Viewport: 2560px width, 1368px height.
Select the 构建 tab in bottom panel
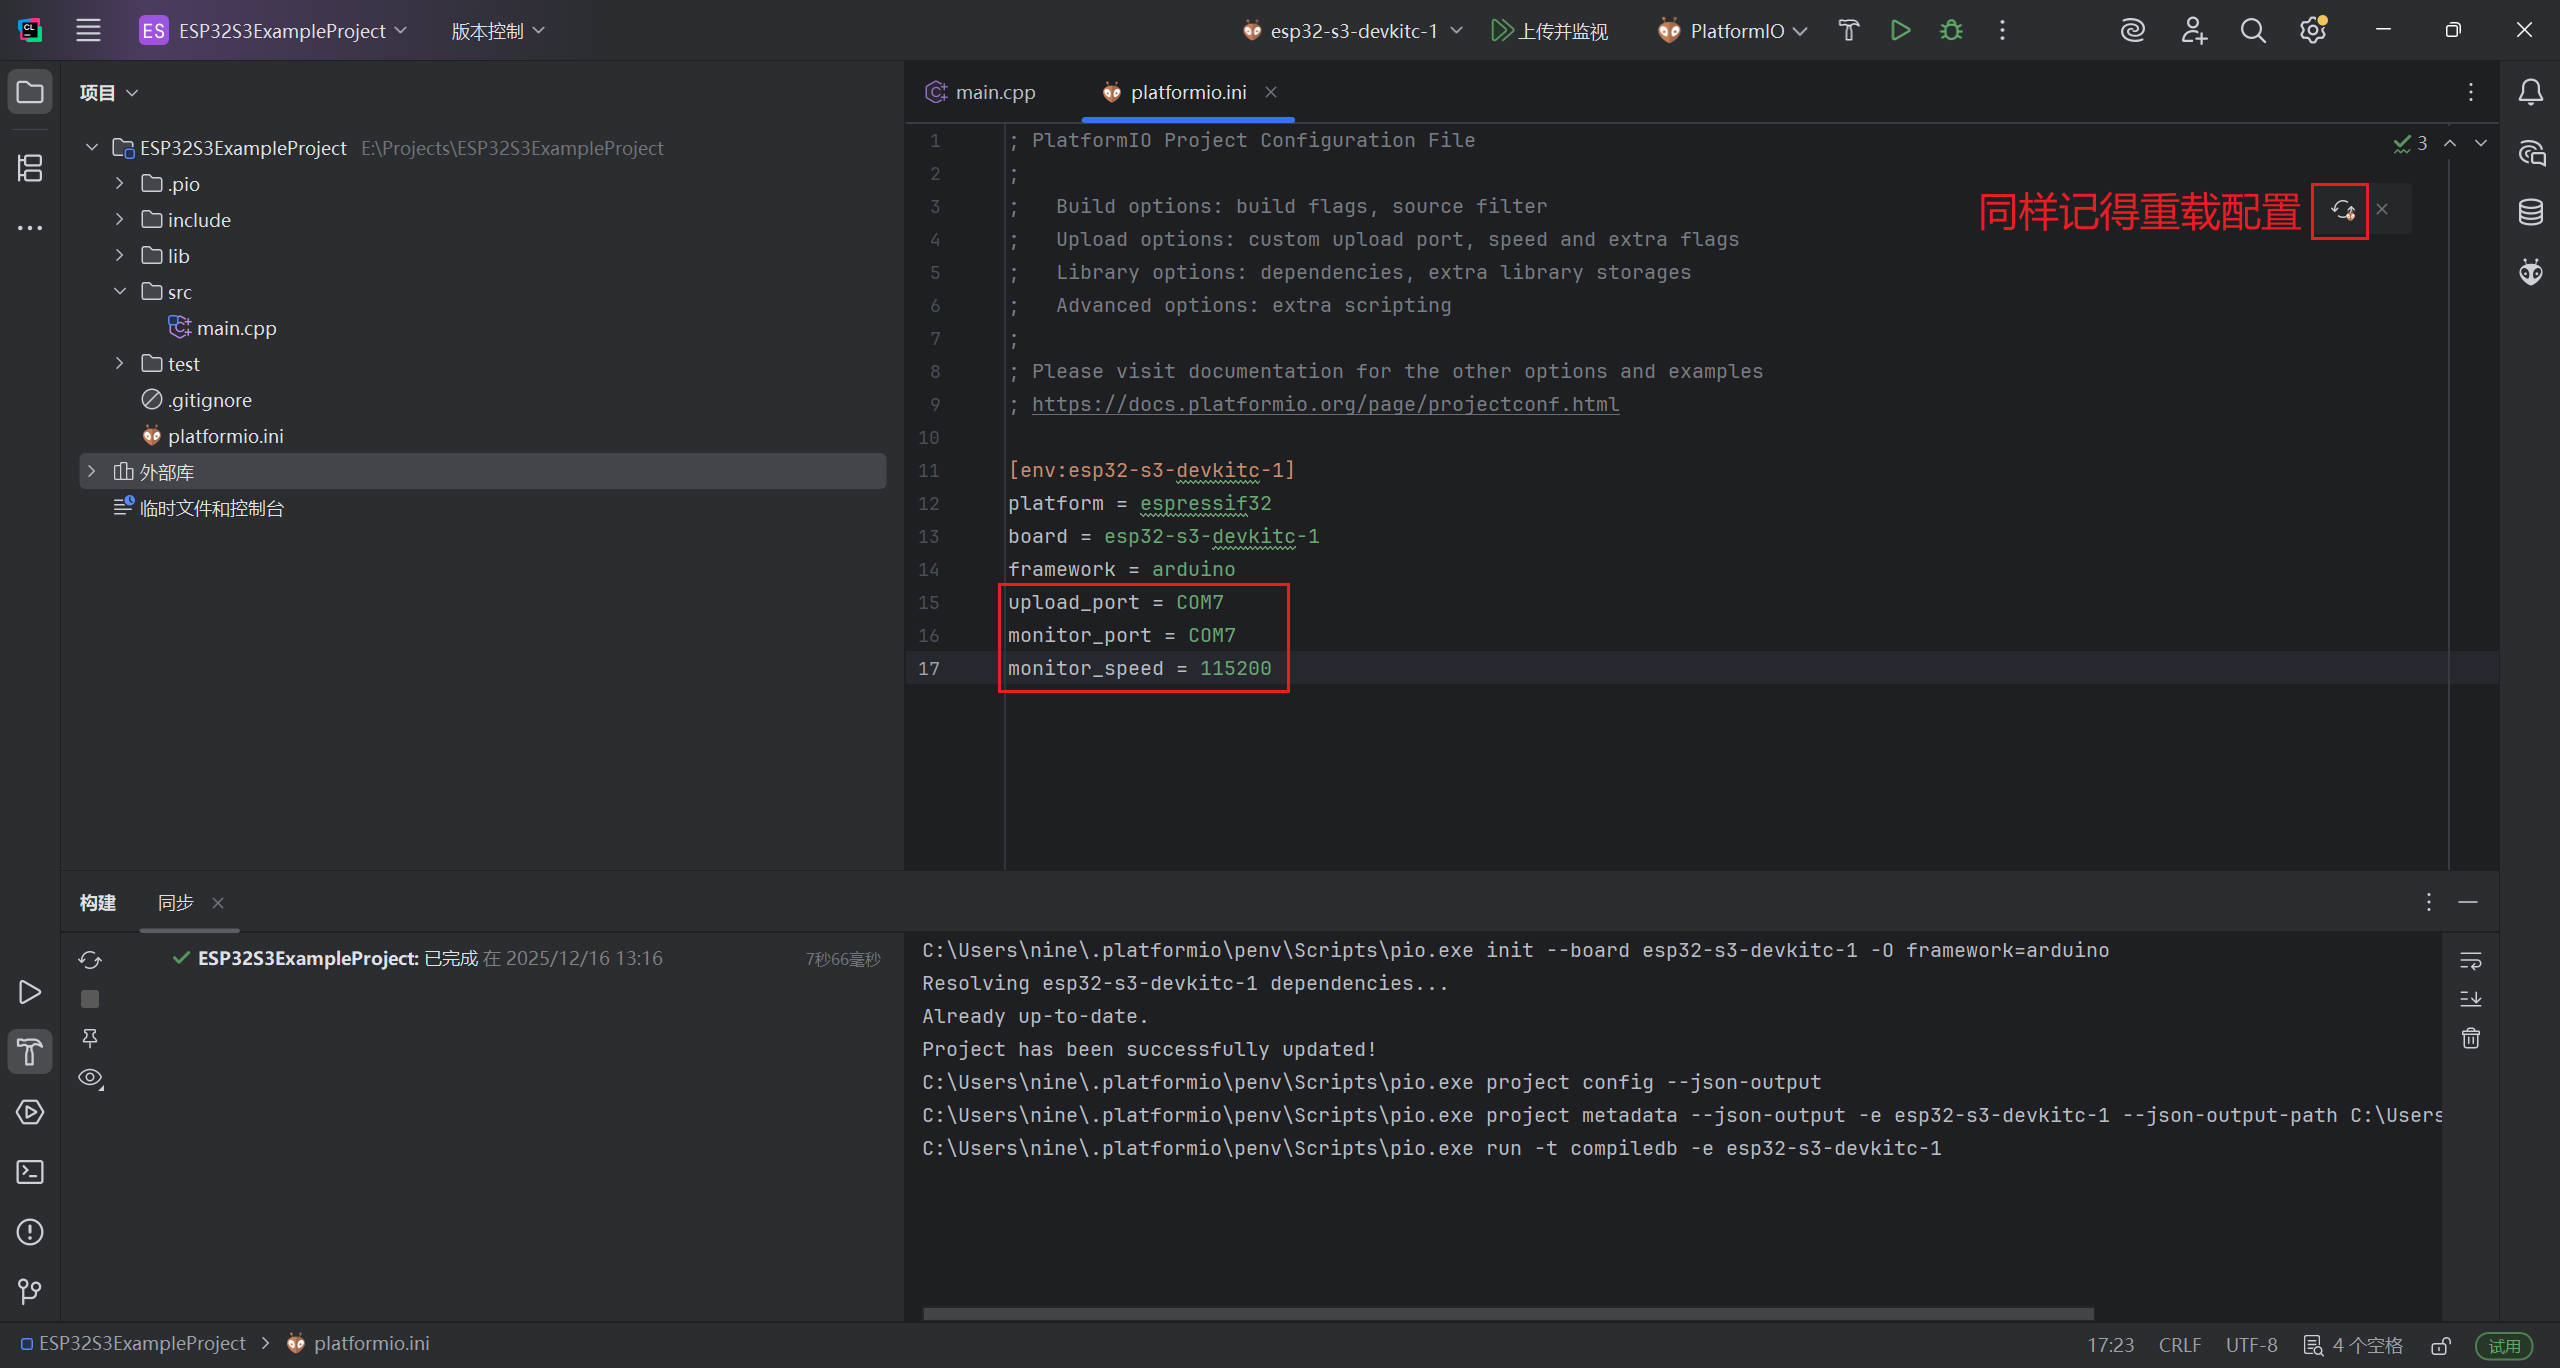(98, 903)
